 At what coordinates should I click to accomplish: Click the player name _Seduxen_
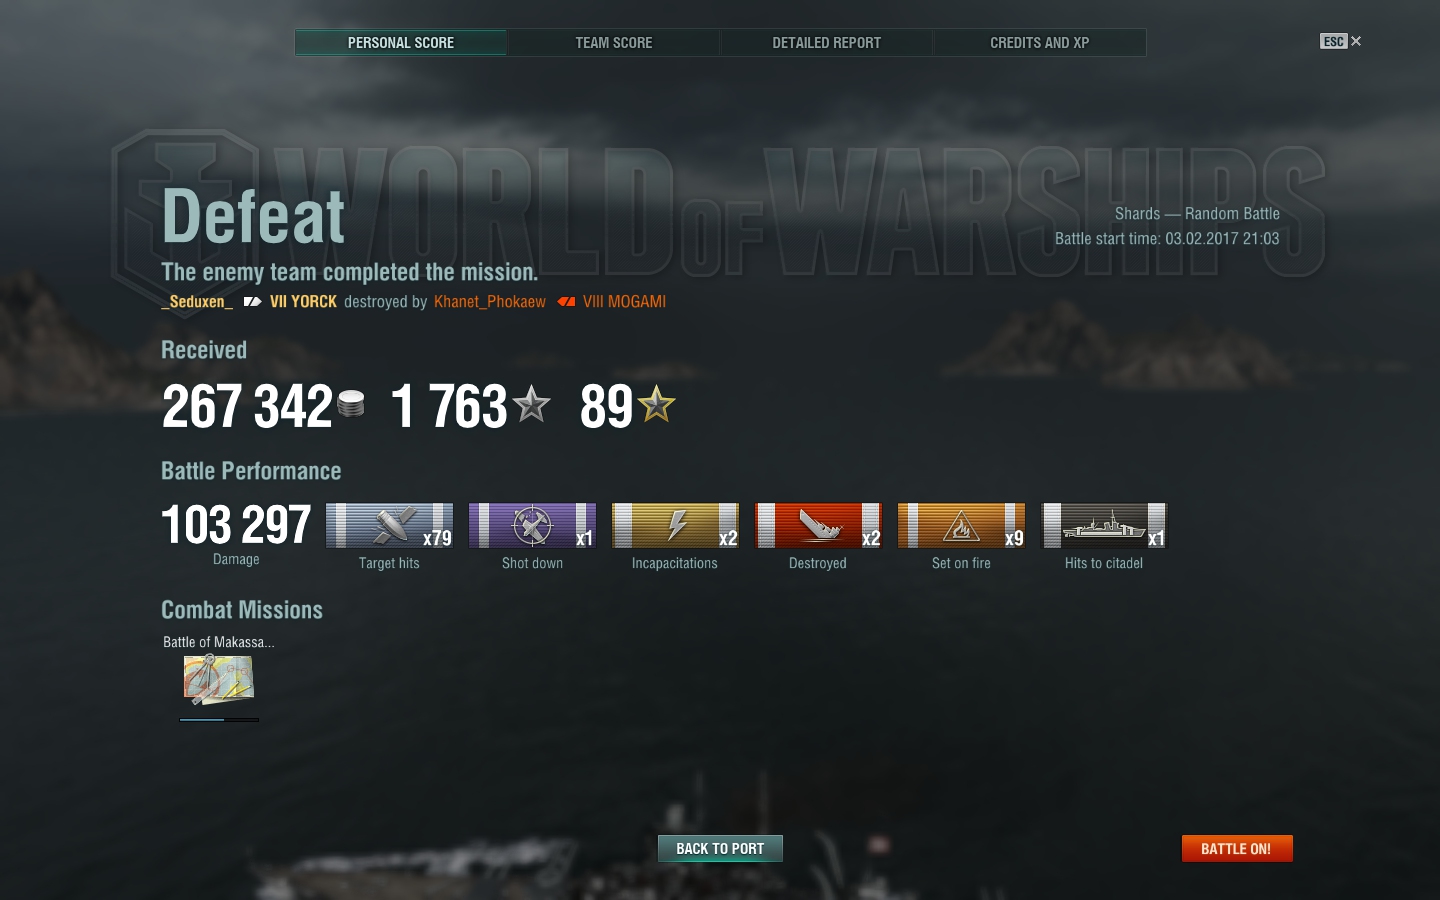coord(197,302)
